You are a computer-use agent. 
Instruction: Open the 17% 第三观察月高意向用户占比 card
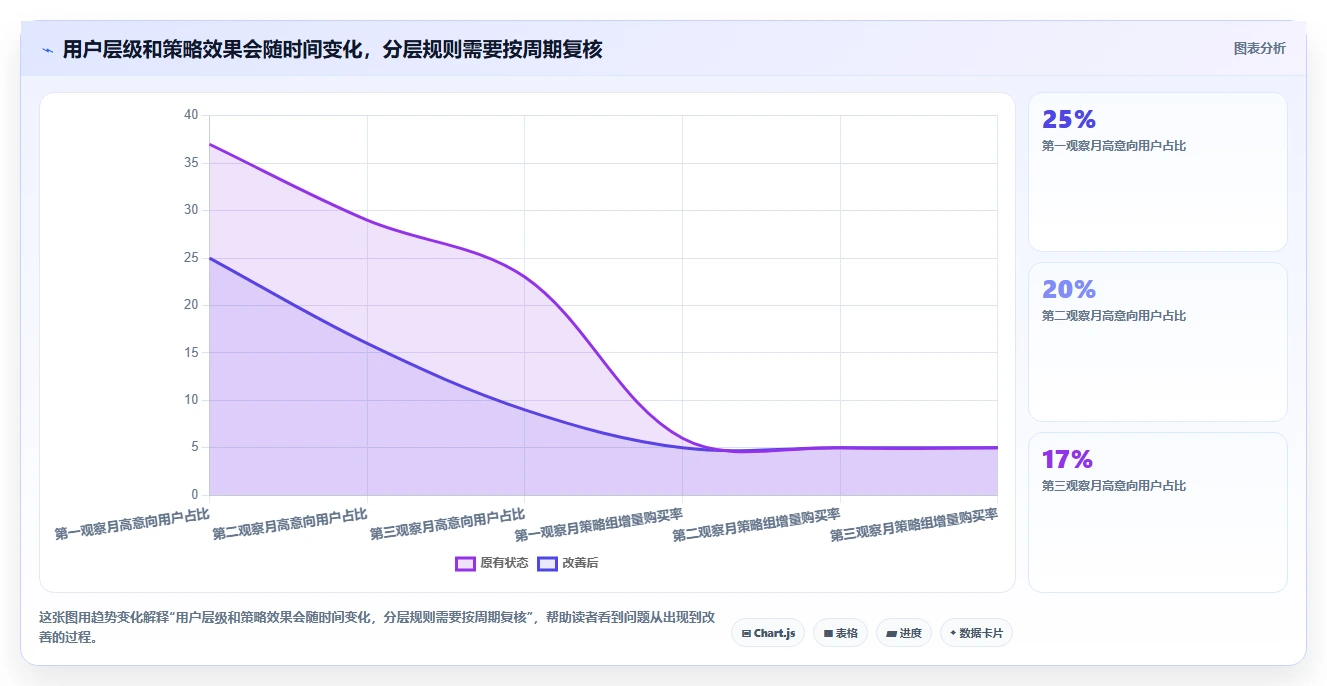[x=1157, y=512]
